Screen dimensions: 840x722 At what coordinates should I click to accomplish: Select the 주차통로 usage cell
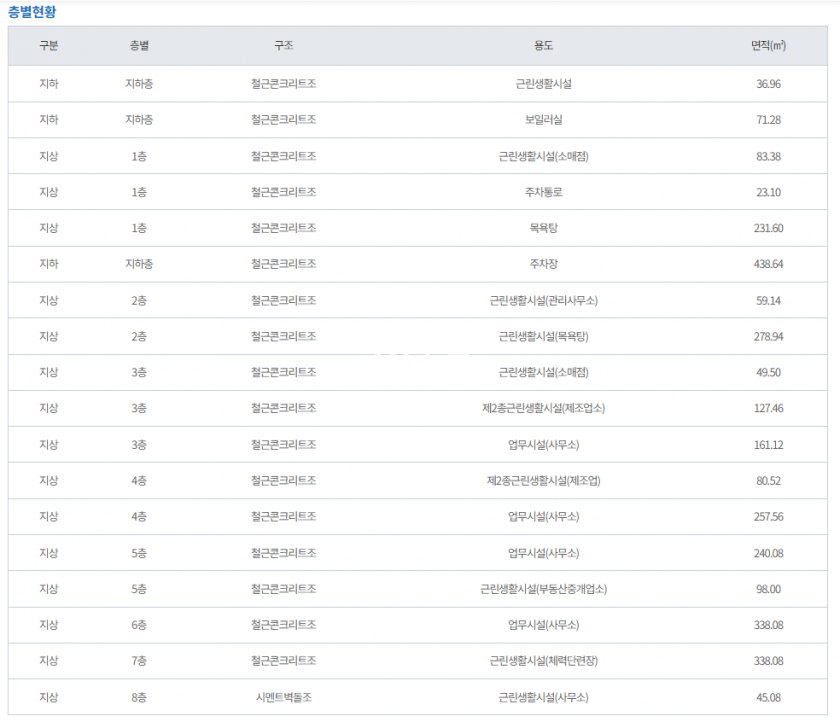pyautogui.click(x=543, y=192)
